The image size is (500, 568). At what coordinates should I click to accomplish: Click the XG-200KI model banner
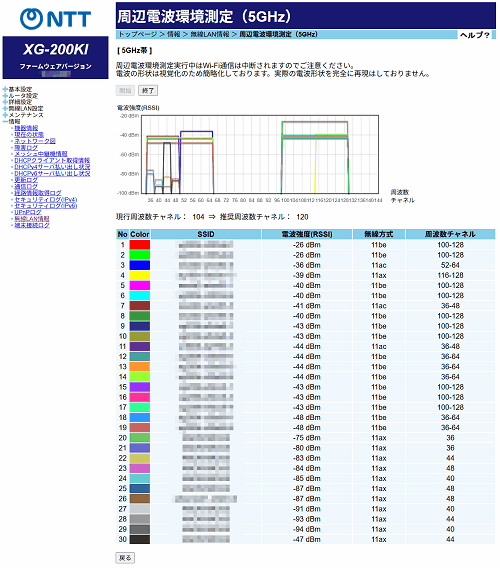[55, 57]
